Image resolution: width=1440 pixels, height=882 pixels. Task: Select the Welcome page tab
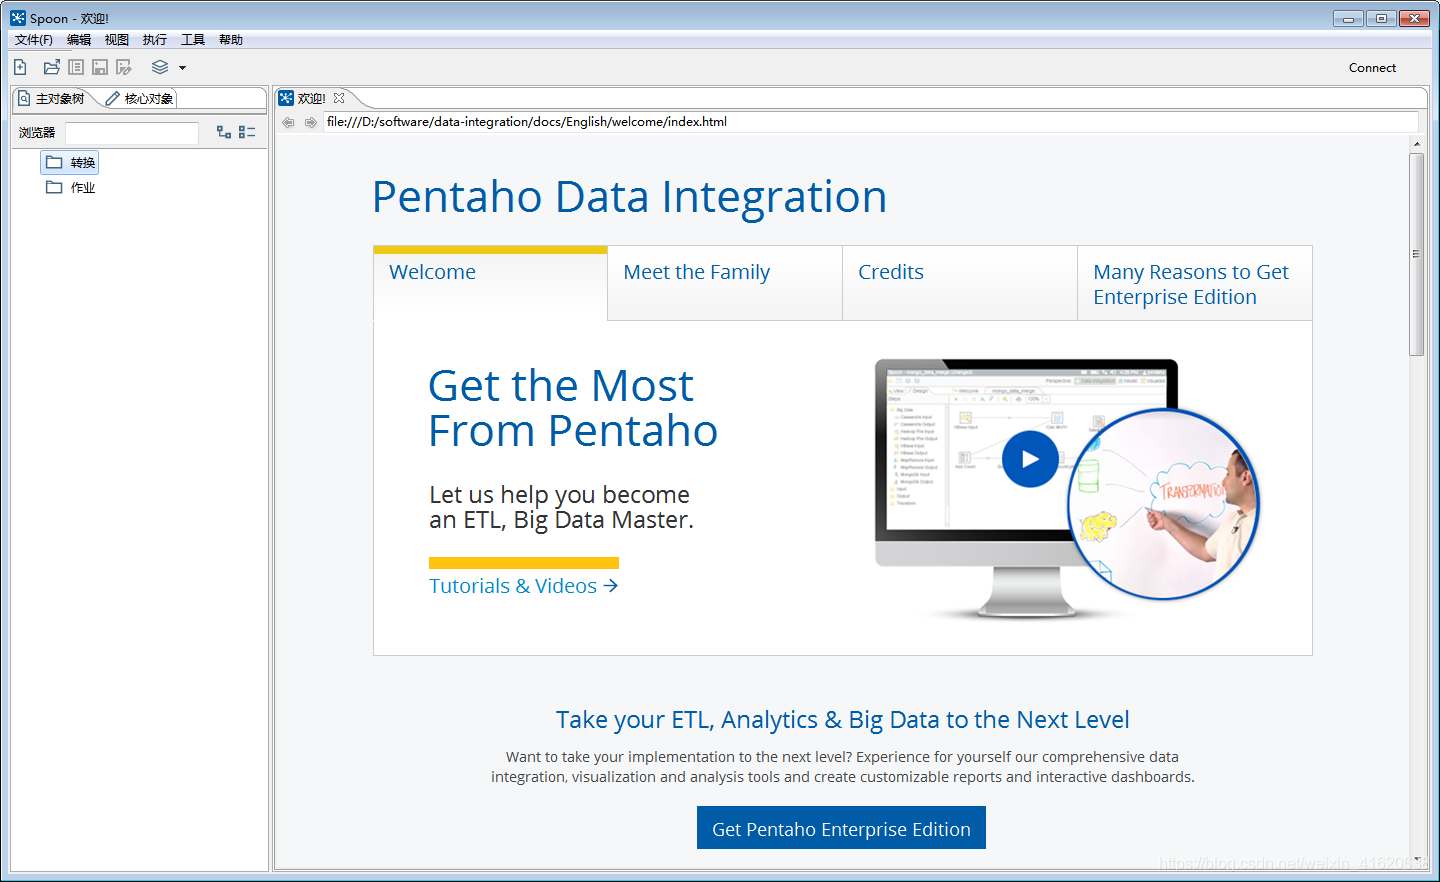tap(490, 283)
